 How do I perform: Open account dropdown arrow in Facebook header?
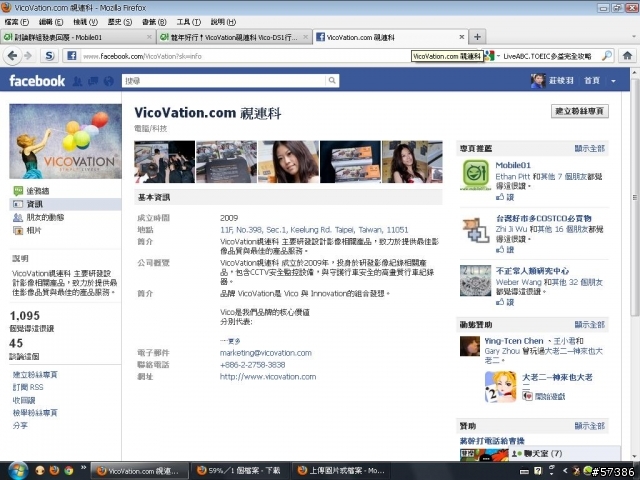pyautogui.click(x=613, y=81)
